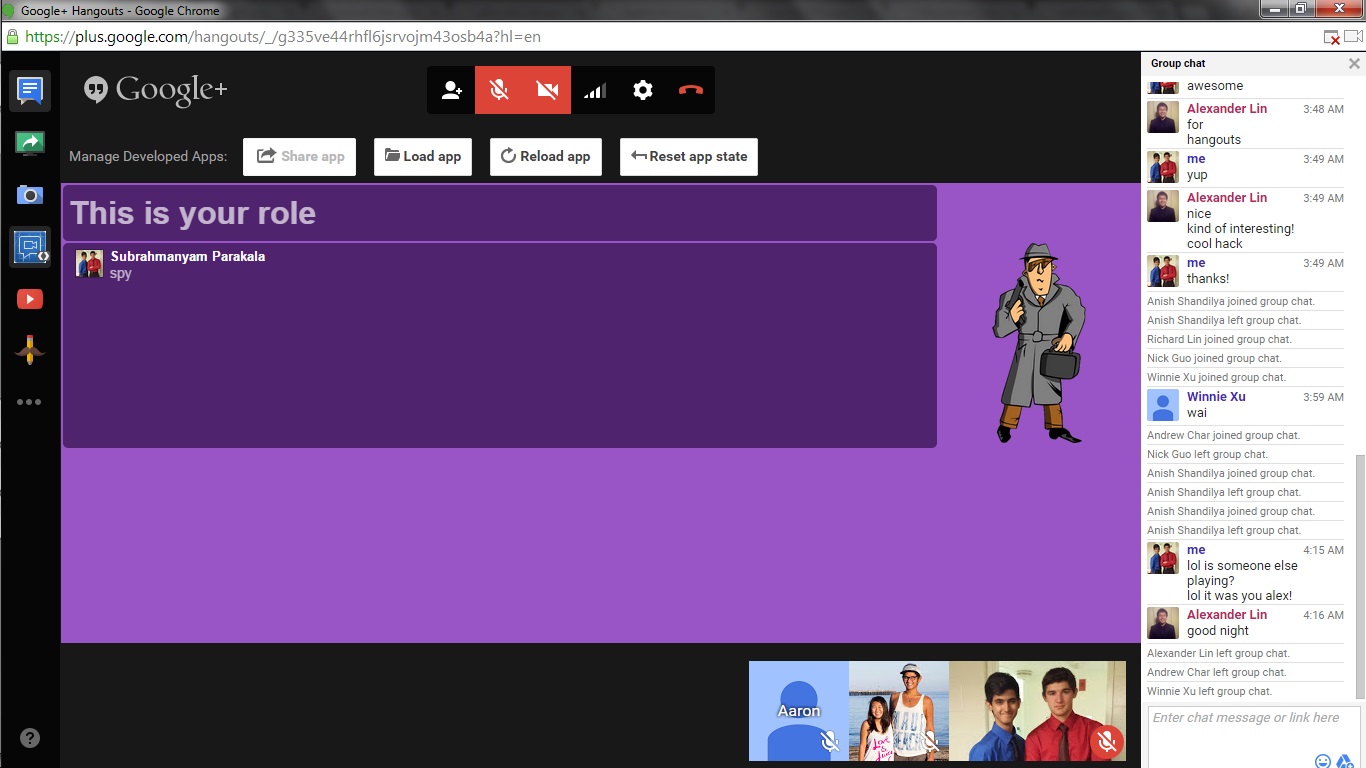Open the Screenshare app in the sidebar
The width and height of the screenshot is (1366, 768).
click(30, 143)
